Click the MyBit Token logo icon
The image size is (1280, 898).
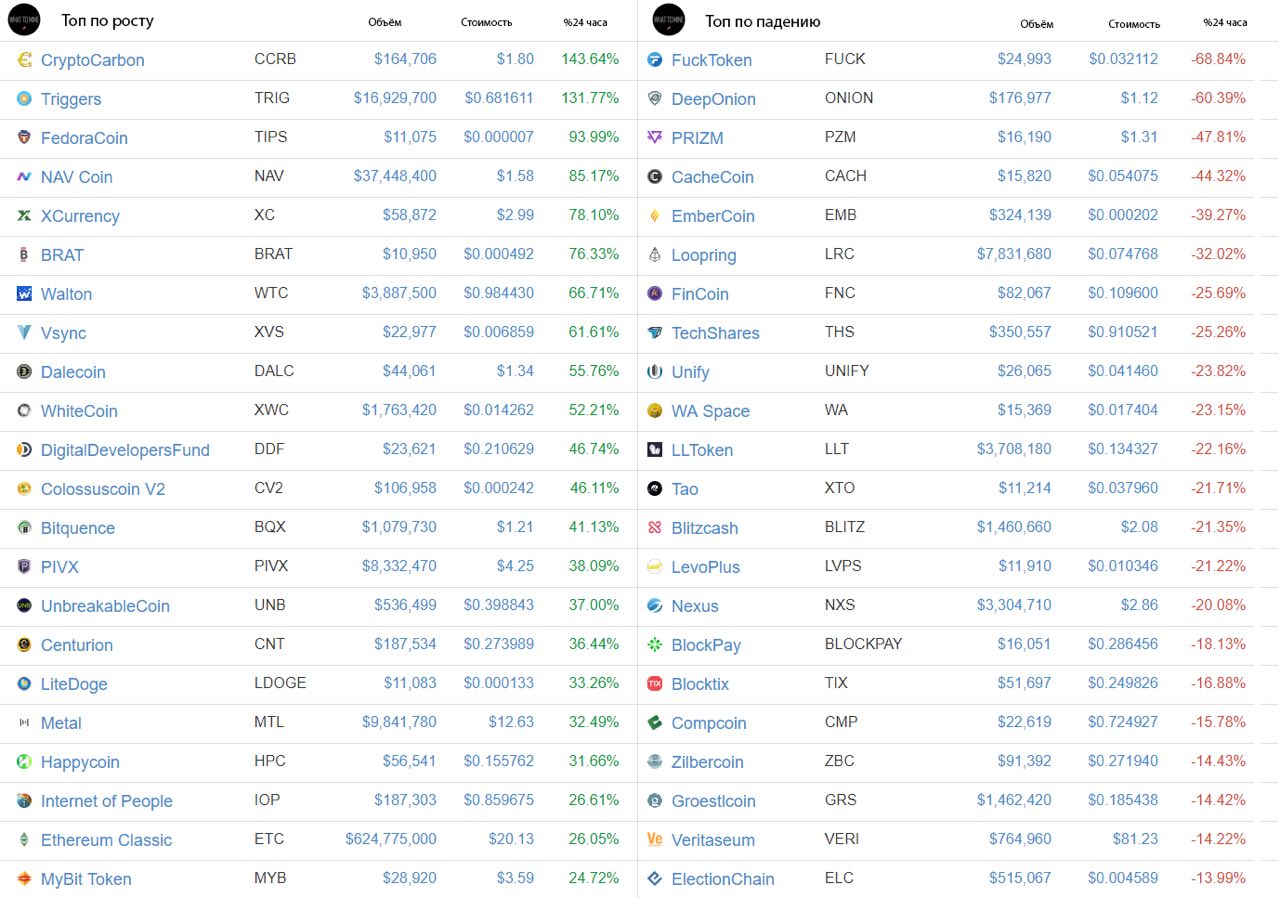coord(24,879)
